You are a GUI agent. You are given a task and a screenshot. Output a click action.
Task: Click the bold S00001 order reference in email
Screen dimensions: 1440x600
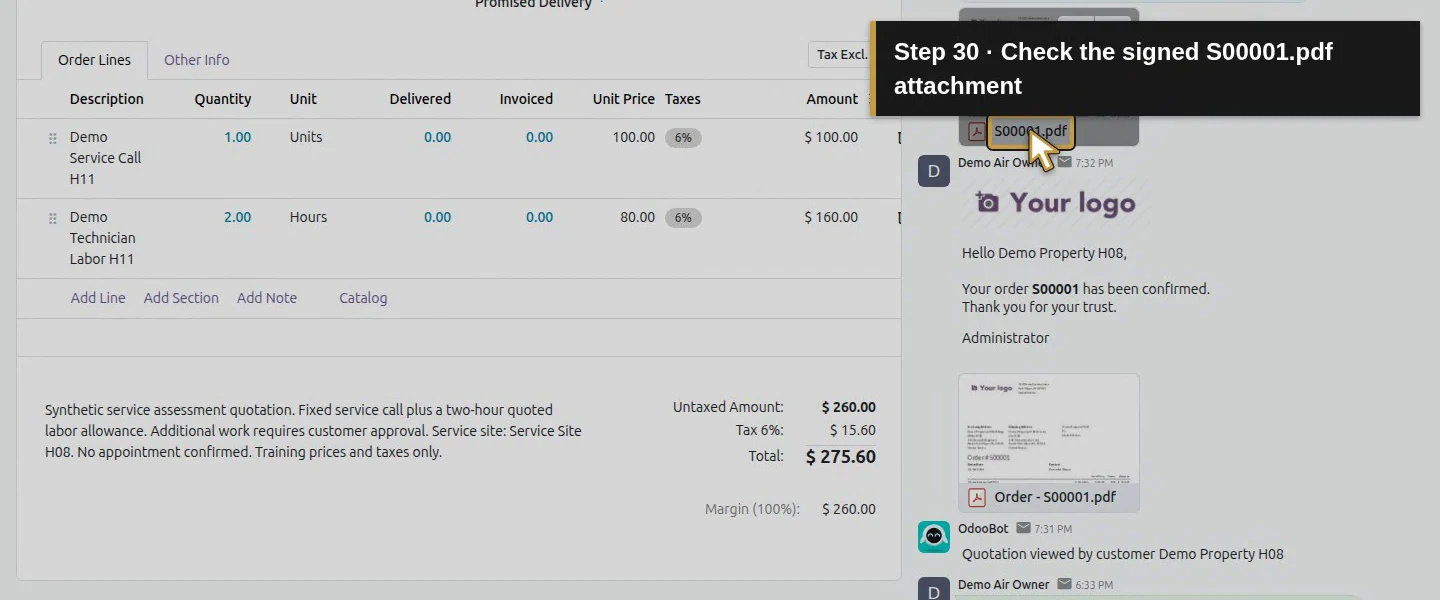(1056, 289)
